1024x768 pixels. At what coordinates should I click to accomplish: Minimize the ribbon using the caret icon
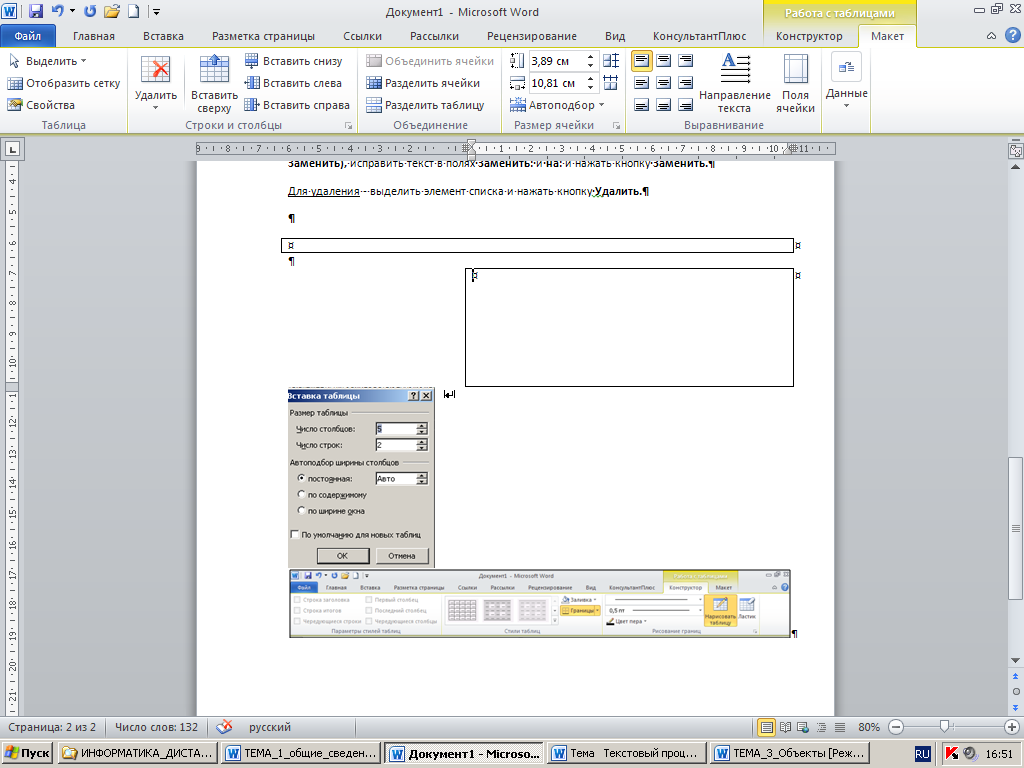click(991, 36)
